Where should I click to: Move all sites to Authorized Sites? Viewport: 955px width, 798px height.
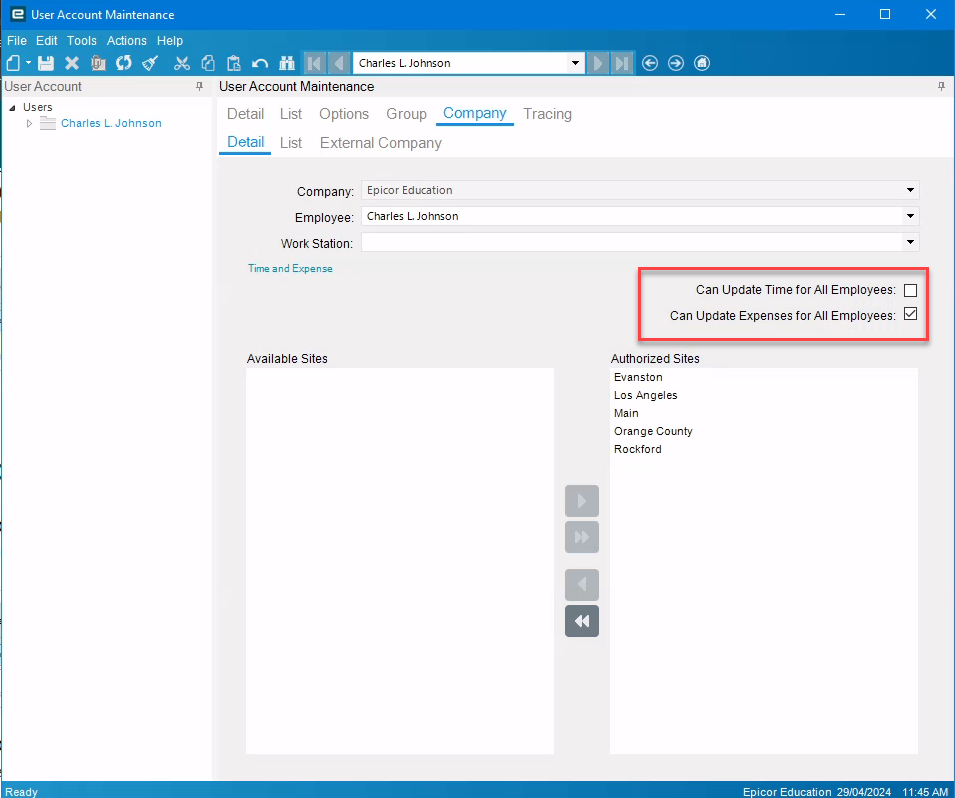(x=582, y=537)
